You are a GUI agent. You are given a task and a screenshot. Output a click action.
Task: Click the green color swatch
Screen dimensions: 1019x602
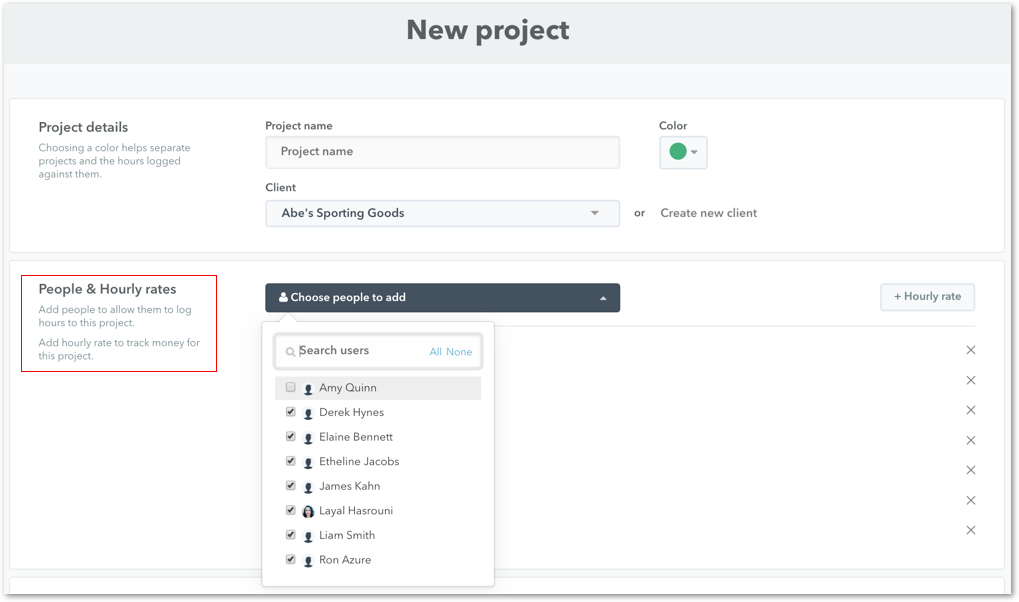pyautogui.click(x=677, y=152)
